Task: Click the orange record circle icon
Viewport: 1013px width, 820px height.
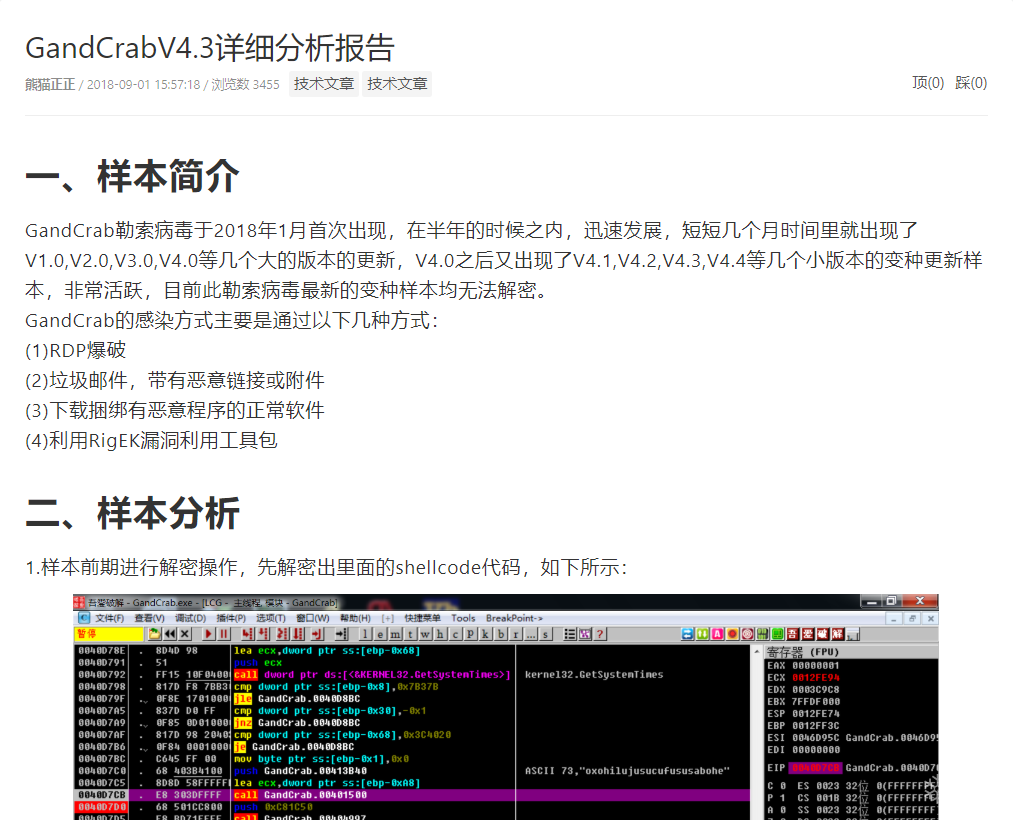Action: 733,634
